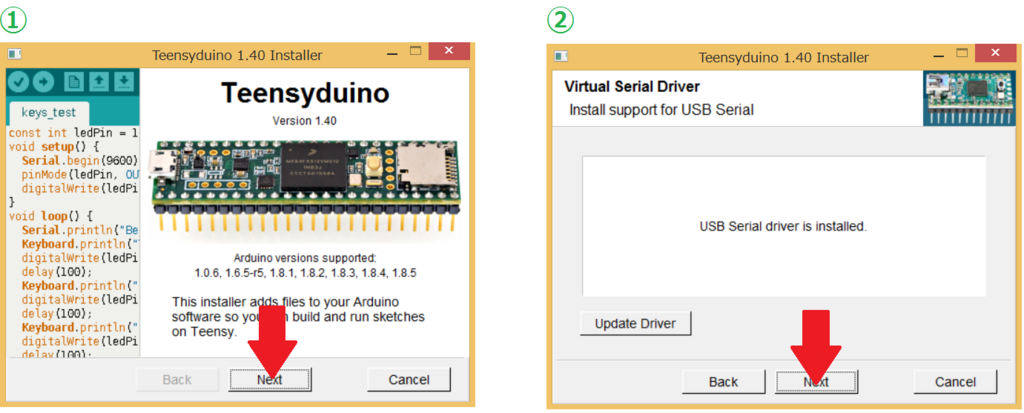Maximize the Teensyduino welcome installer window

click(415, 52)
